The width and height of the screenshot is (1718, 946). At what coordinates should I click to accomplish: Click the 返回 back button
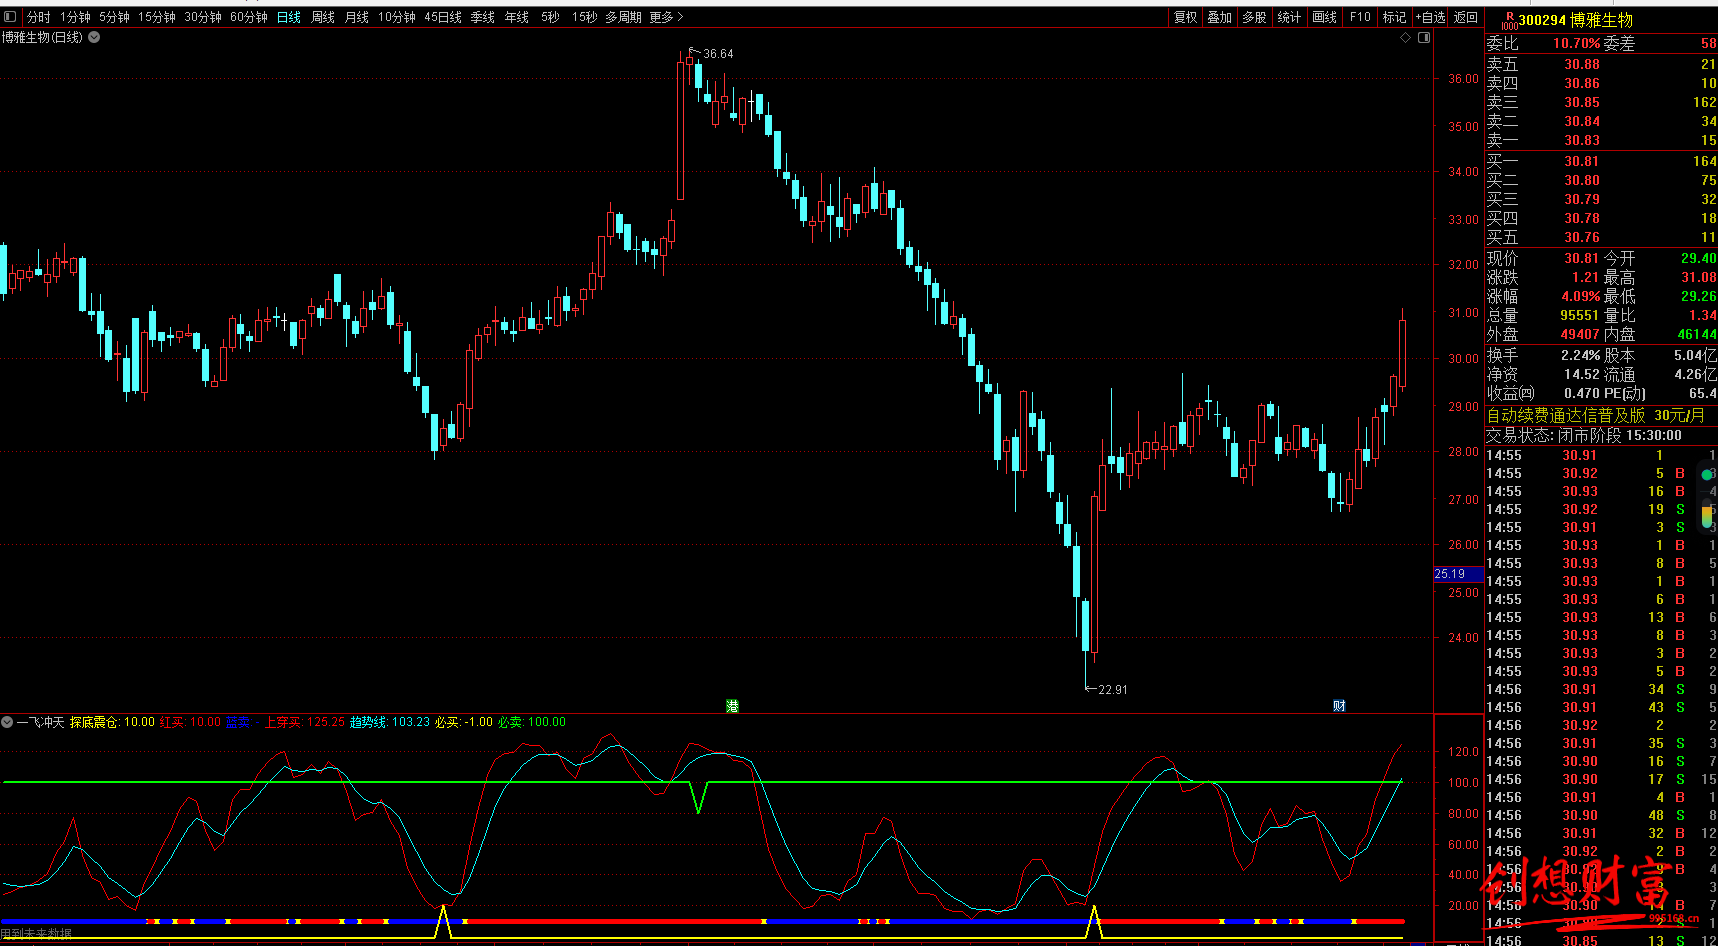1466,17
